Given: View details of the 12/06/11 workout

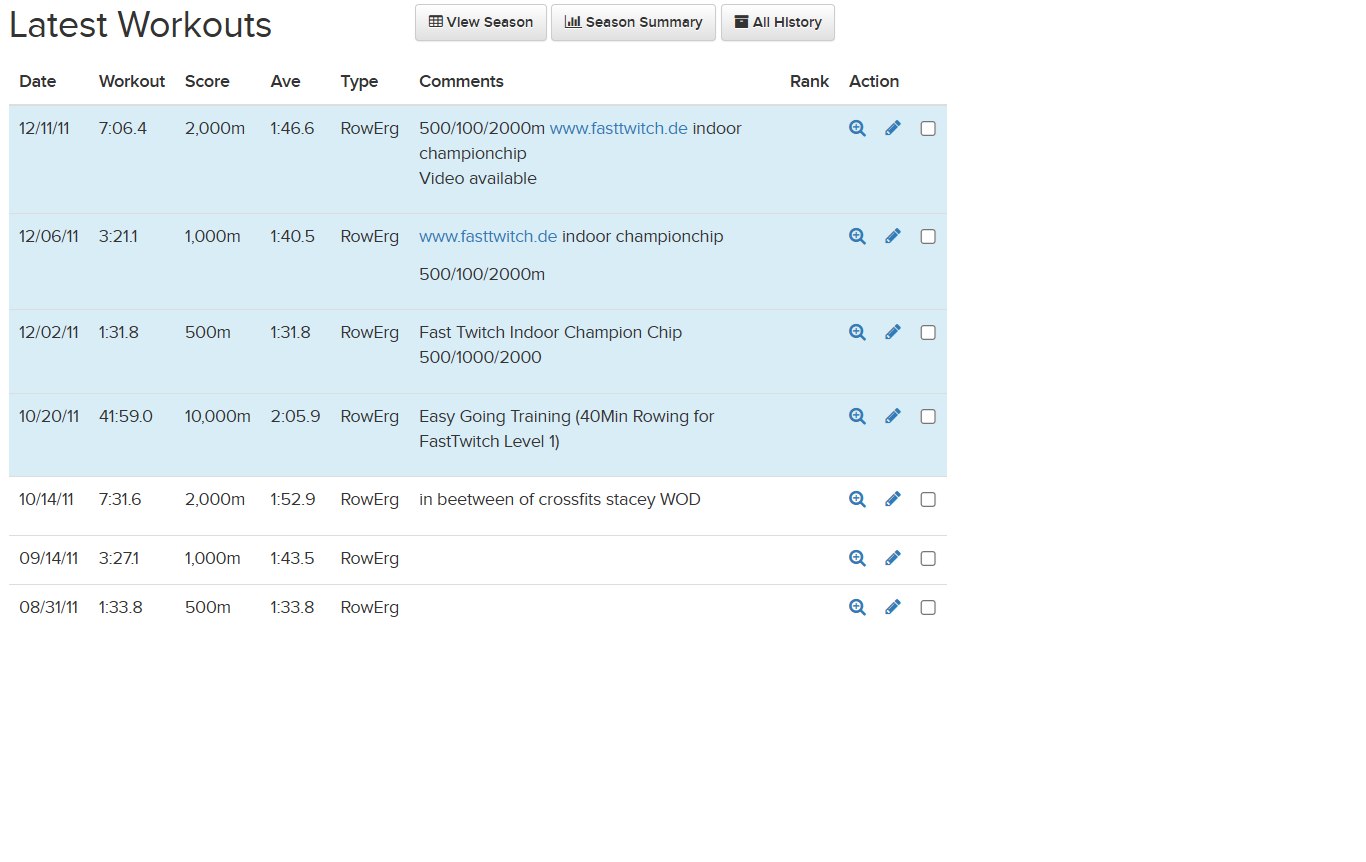Looking at the screenshot, I should pos(857,236).
